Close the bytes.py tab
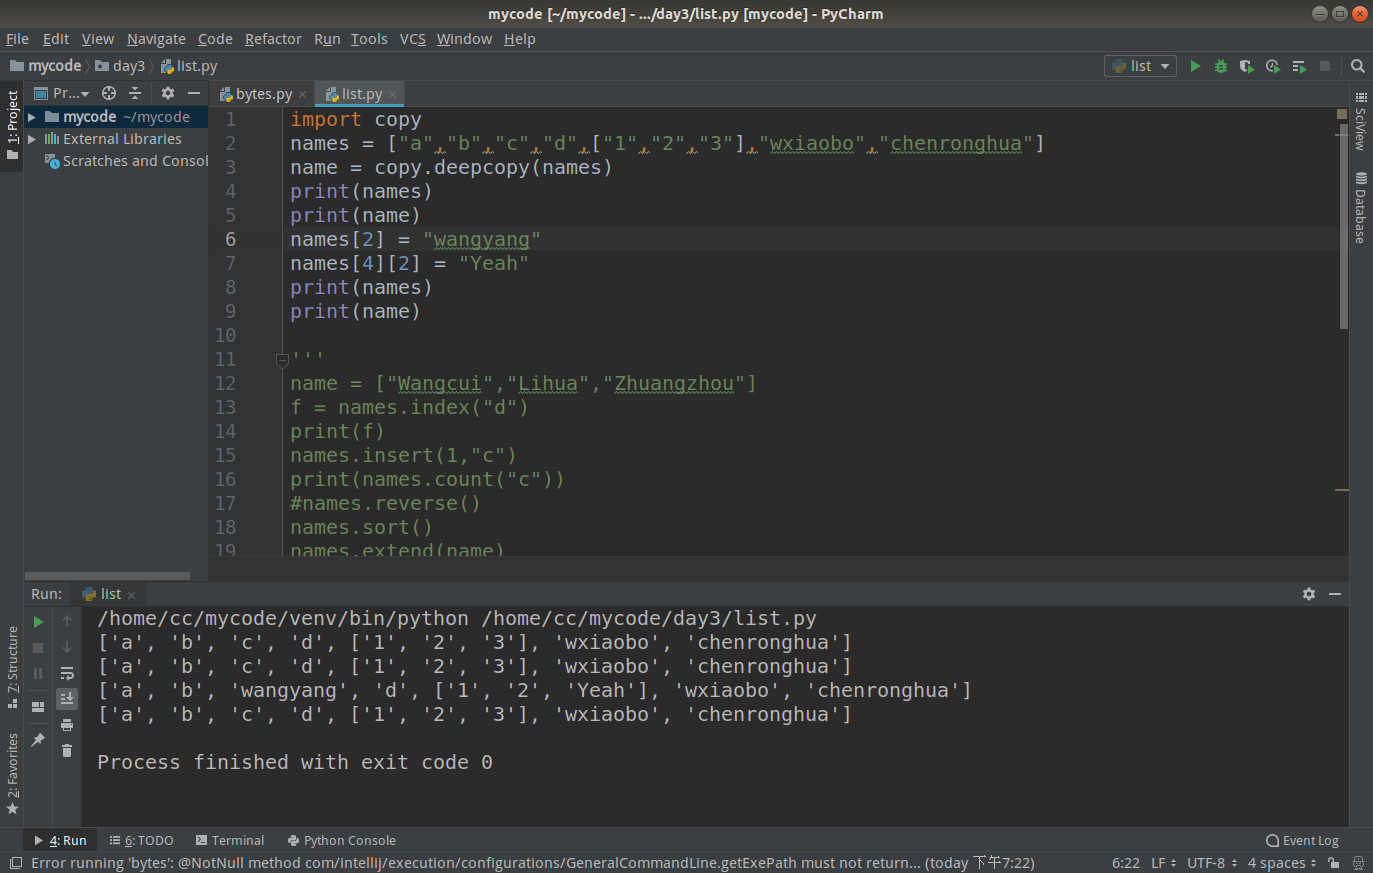Image resolution: width=1373 pixels, height=873 pixels. (x=303, y=94)
